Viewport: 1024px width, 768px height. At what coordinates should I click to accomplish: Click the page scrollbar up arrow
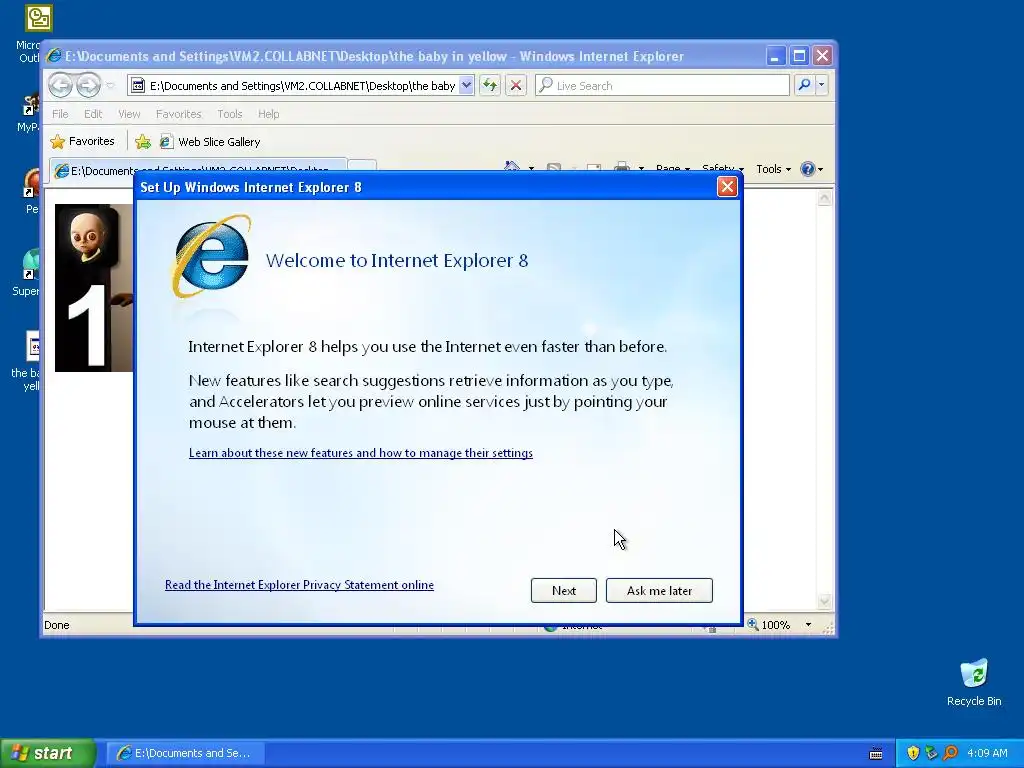(x=824, y=198)
